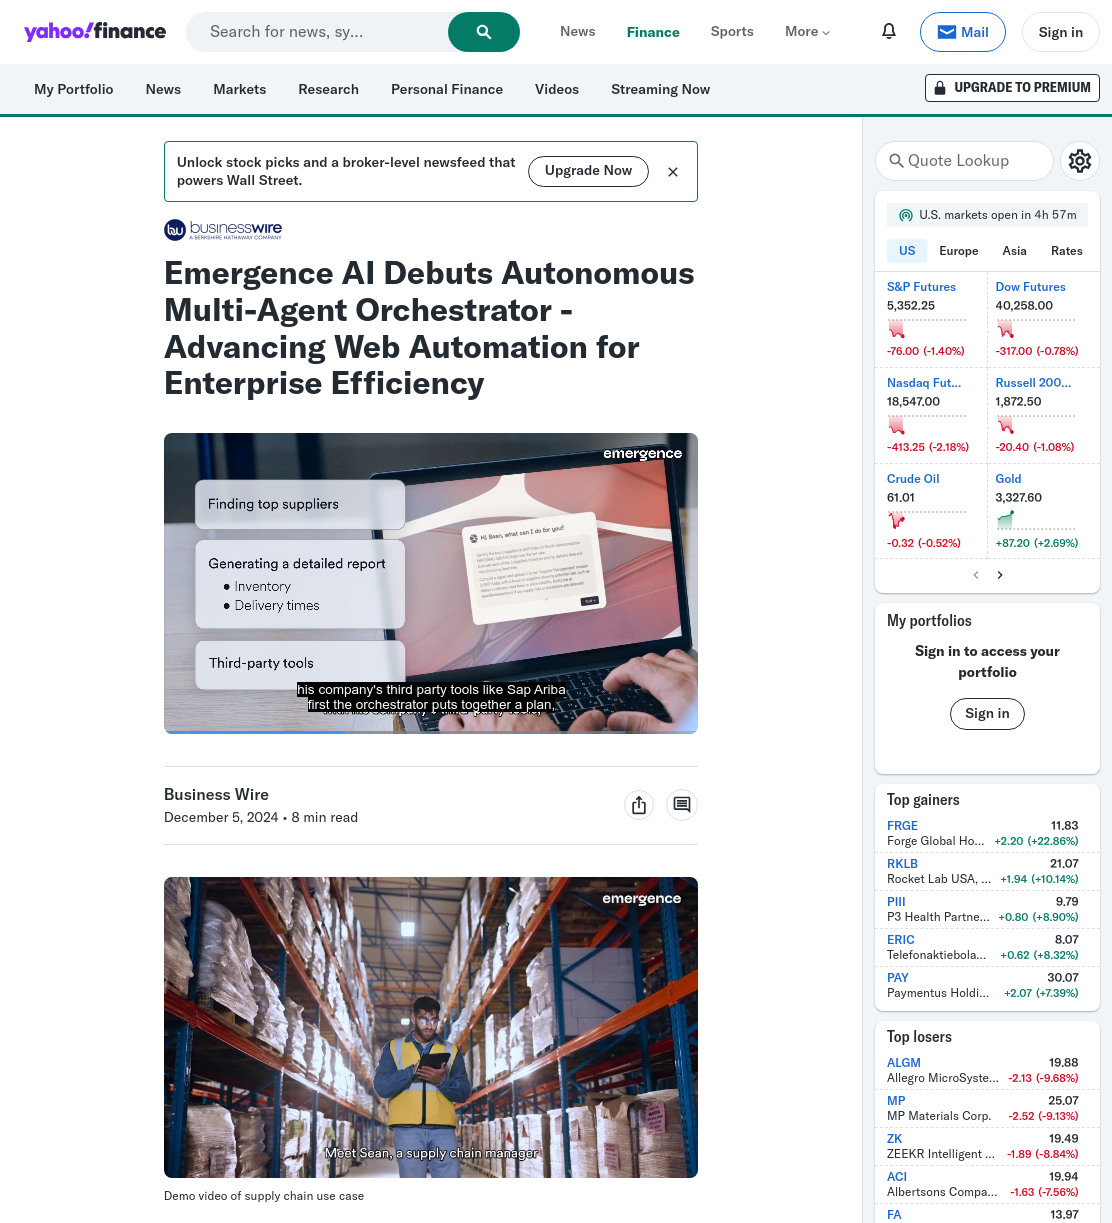Open the PIII ticker in Top gainers
The height and width of the screenshot is (1223, 1112).
[x=896, y=902]
